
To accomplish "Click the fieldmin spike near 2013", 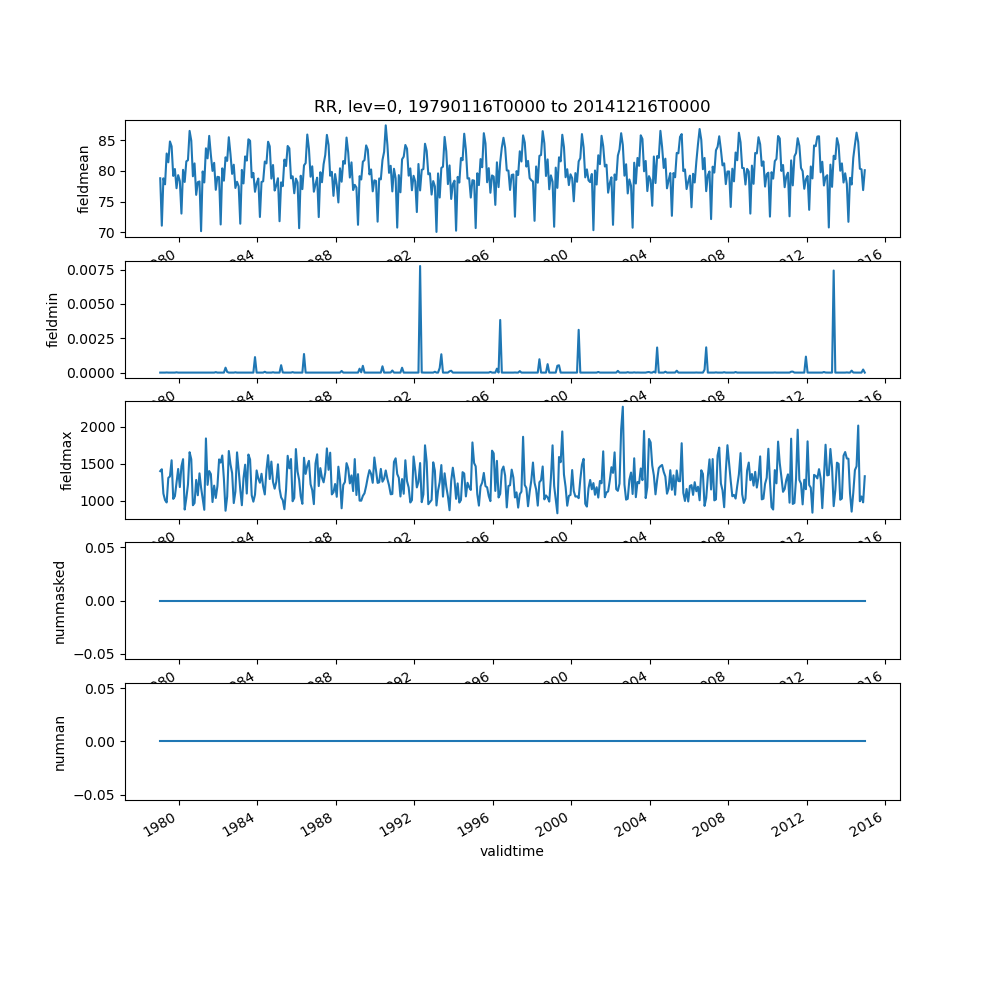I will (833, 272).
